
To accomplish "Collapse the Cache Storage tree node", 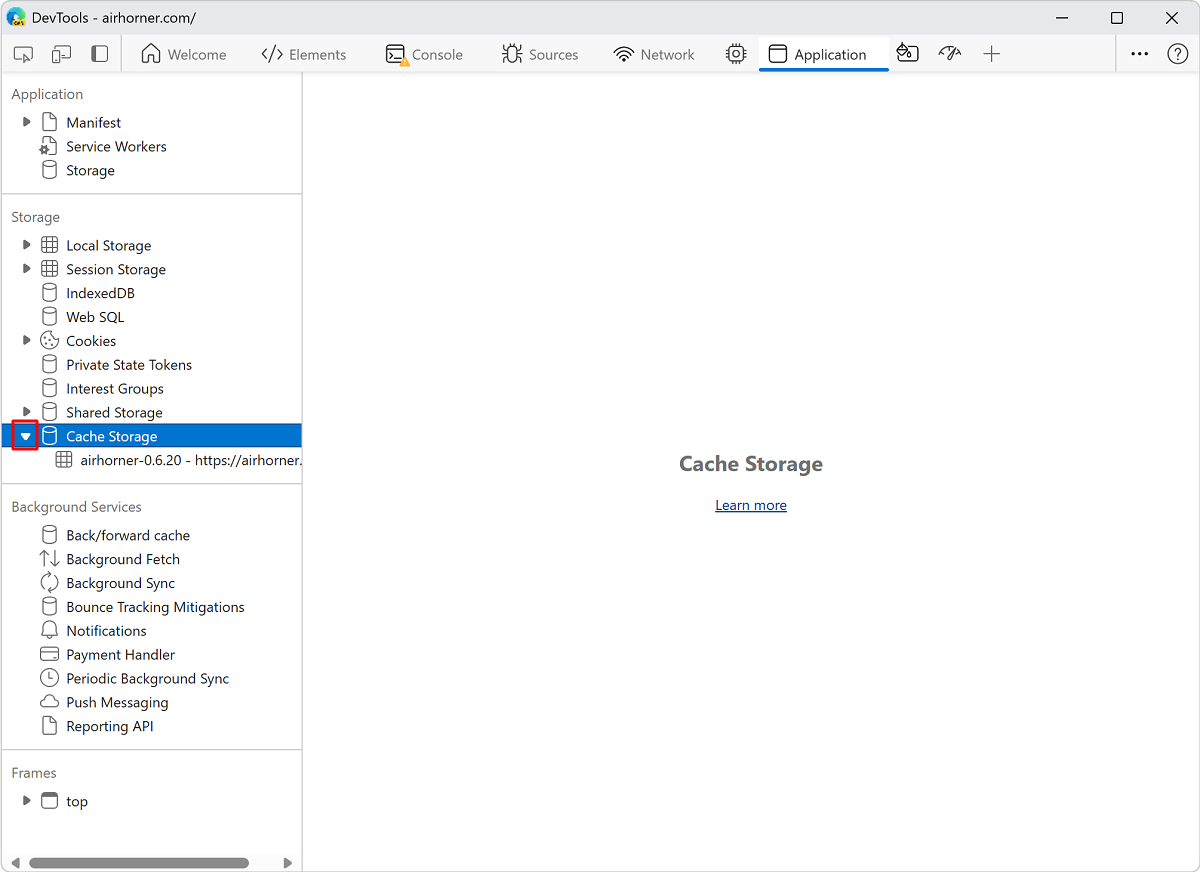I will pos(26,436).
